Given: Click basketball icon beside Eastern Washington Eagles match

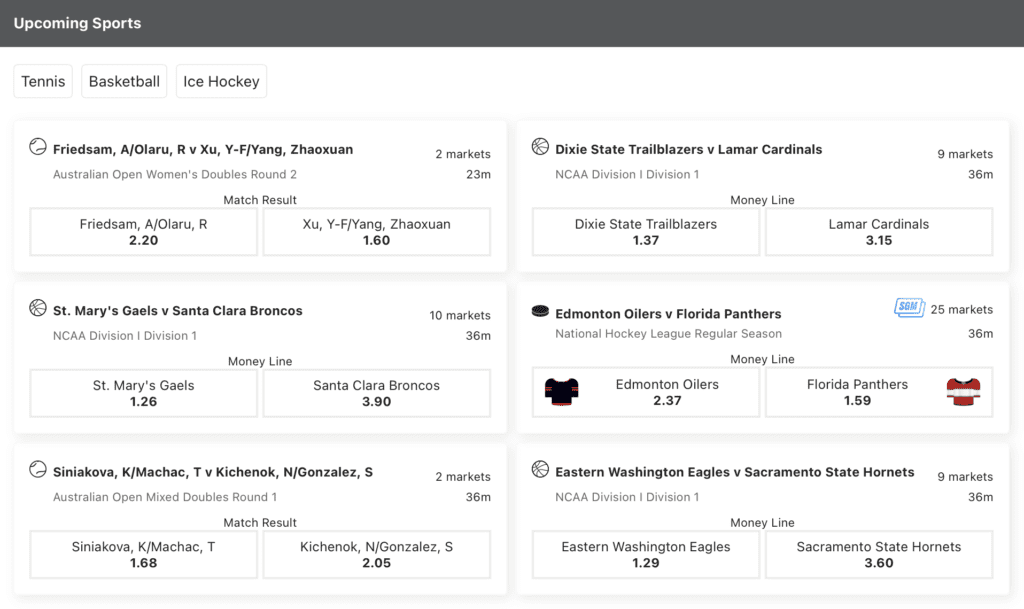Looking at the screenshot, I should pyautogui.click(x=540, y=469).
